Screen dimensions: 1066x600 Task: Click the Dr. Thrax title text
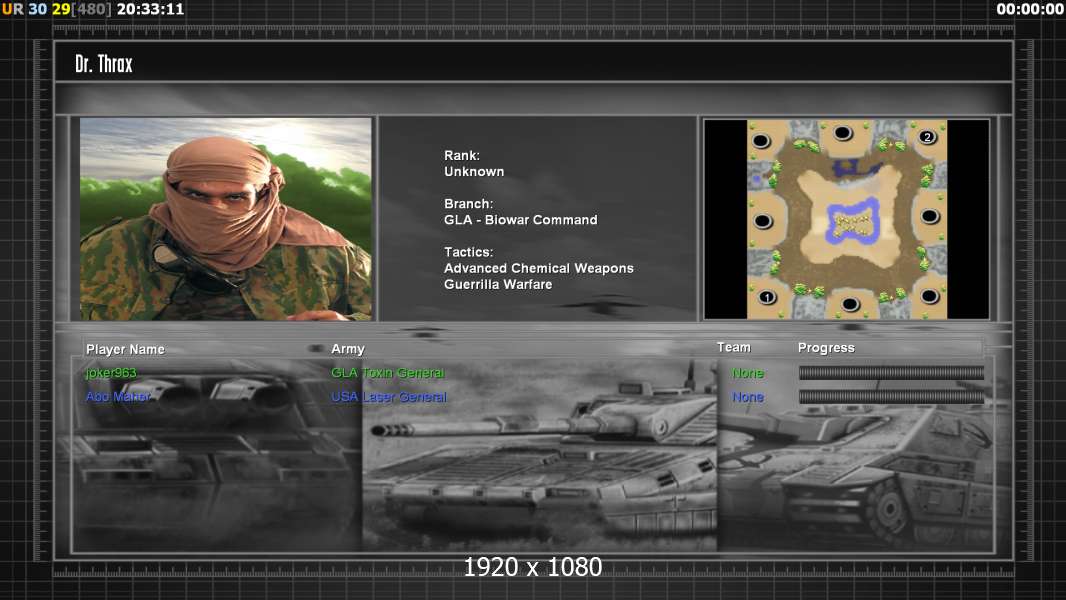click(104, 64)
